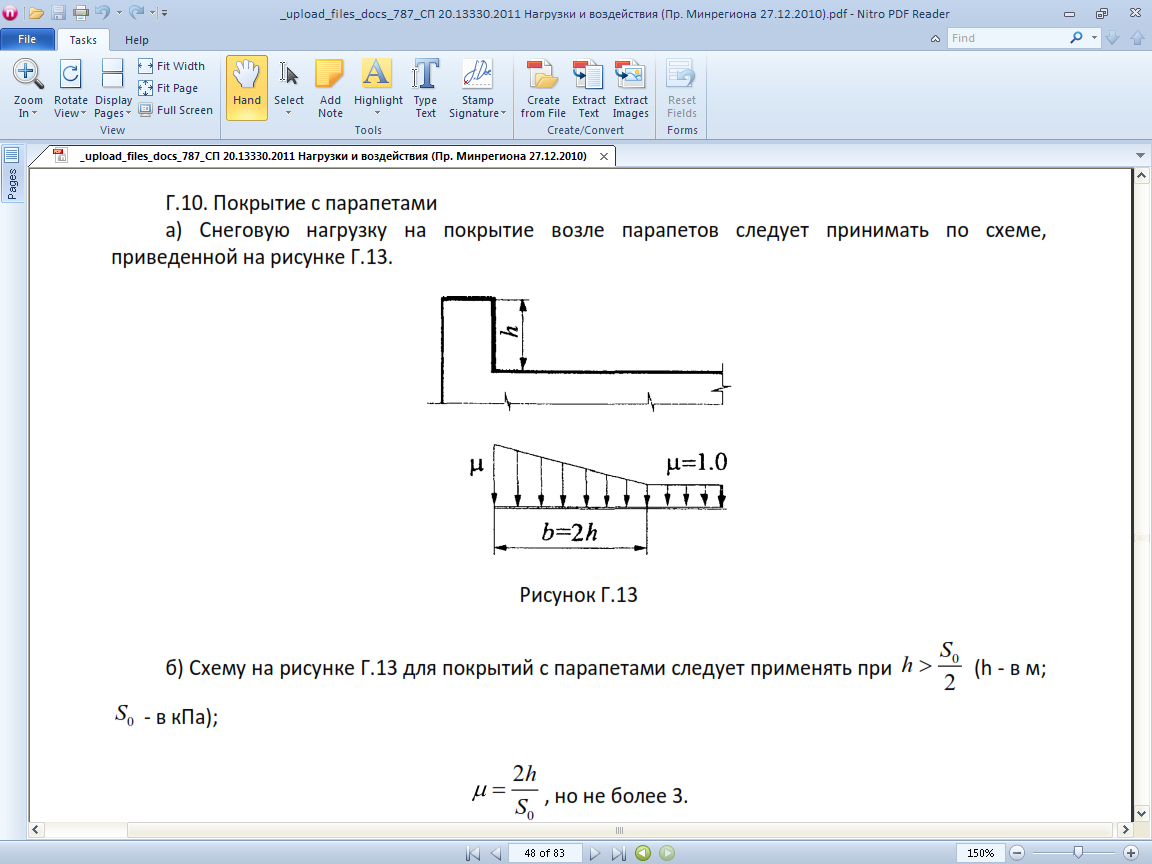Image resolution: width=1152 pixels, height=864 pixels.
Task: Close the open PDF document tab
Action: 604,156
